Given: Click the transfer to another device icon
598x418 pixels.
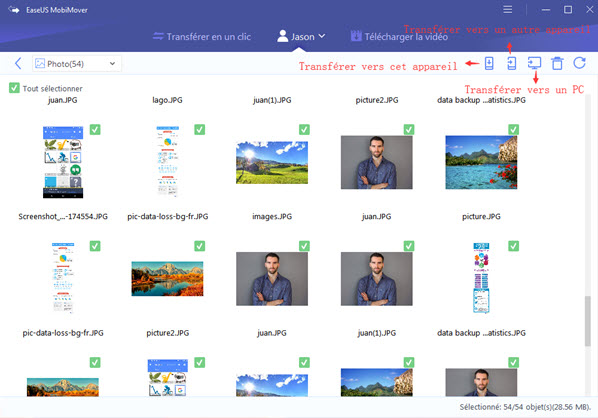Looking at the screenshot, I should coord(511,63).
